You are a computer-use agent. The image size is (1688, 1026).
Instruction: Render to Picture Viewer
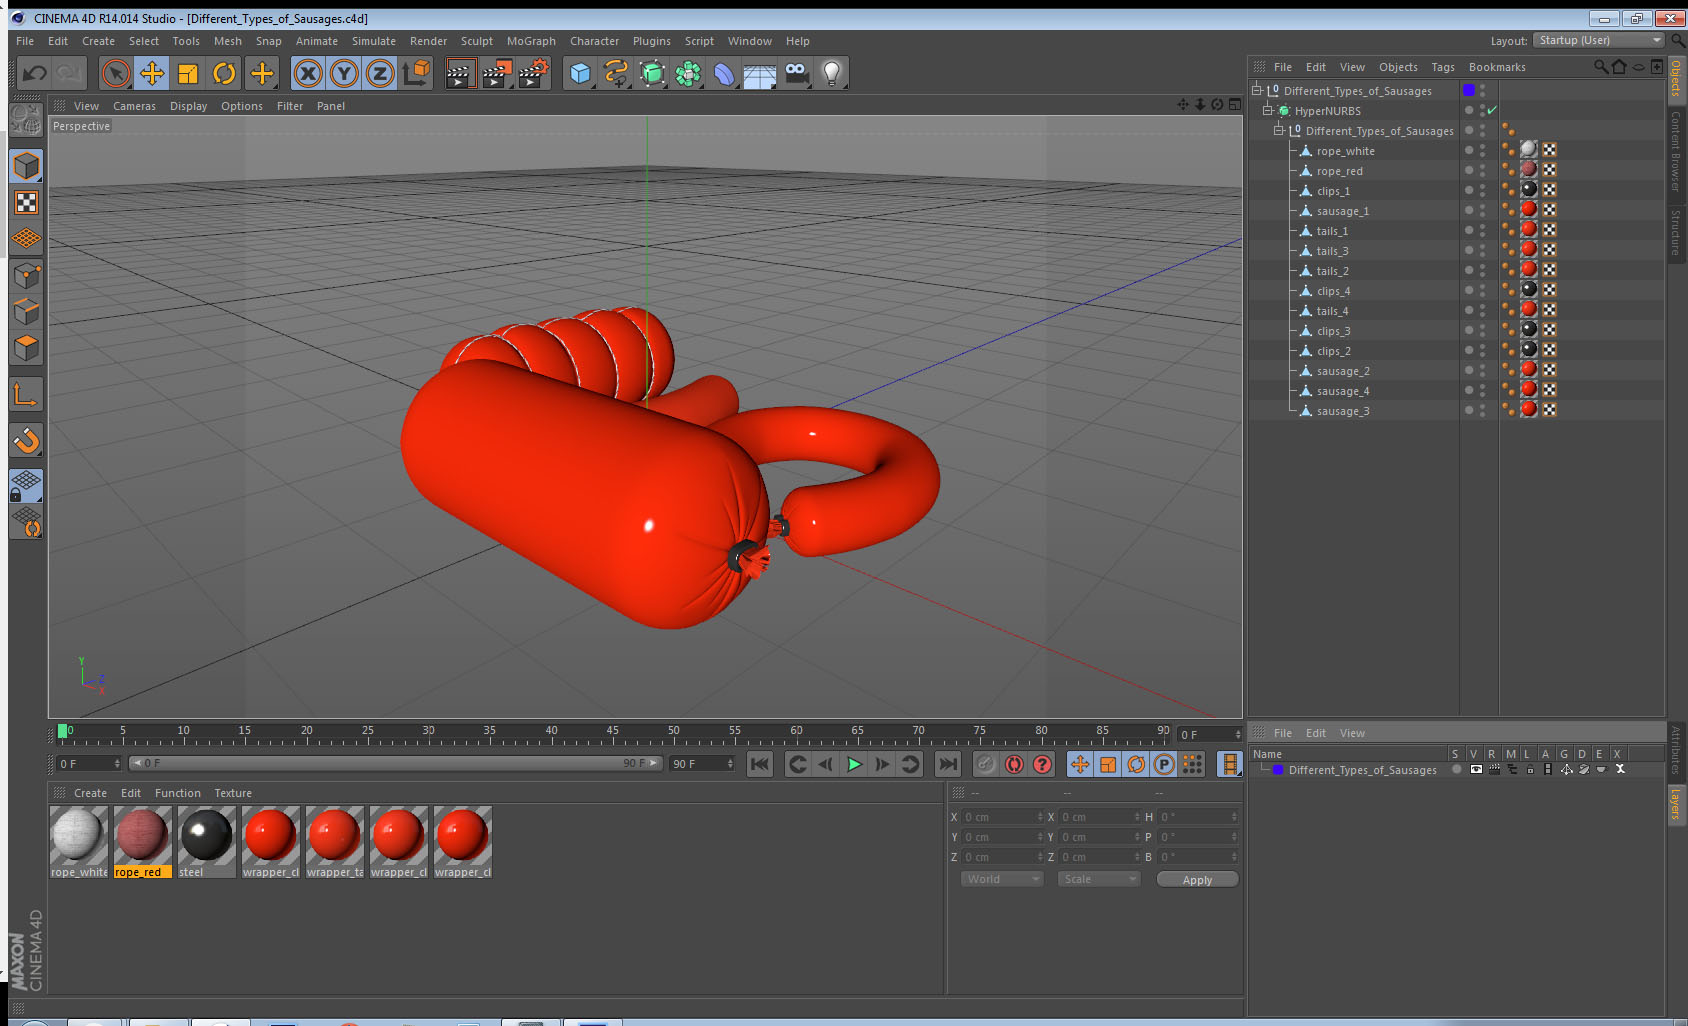pos(496,73)
